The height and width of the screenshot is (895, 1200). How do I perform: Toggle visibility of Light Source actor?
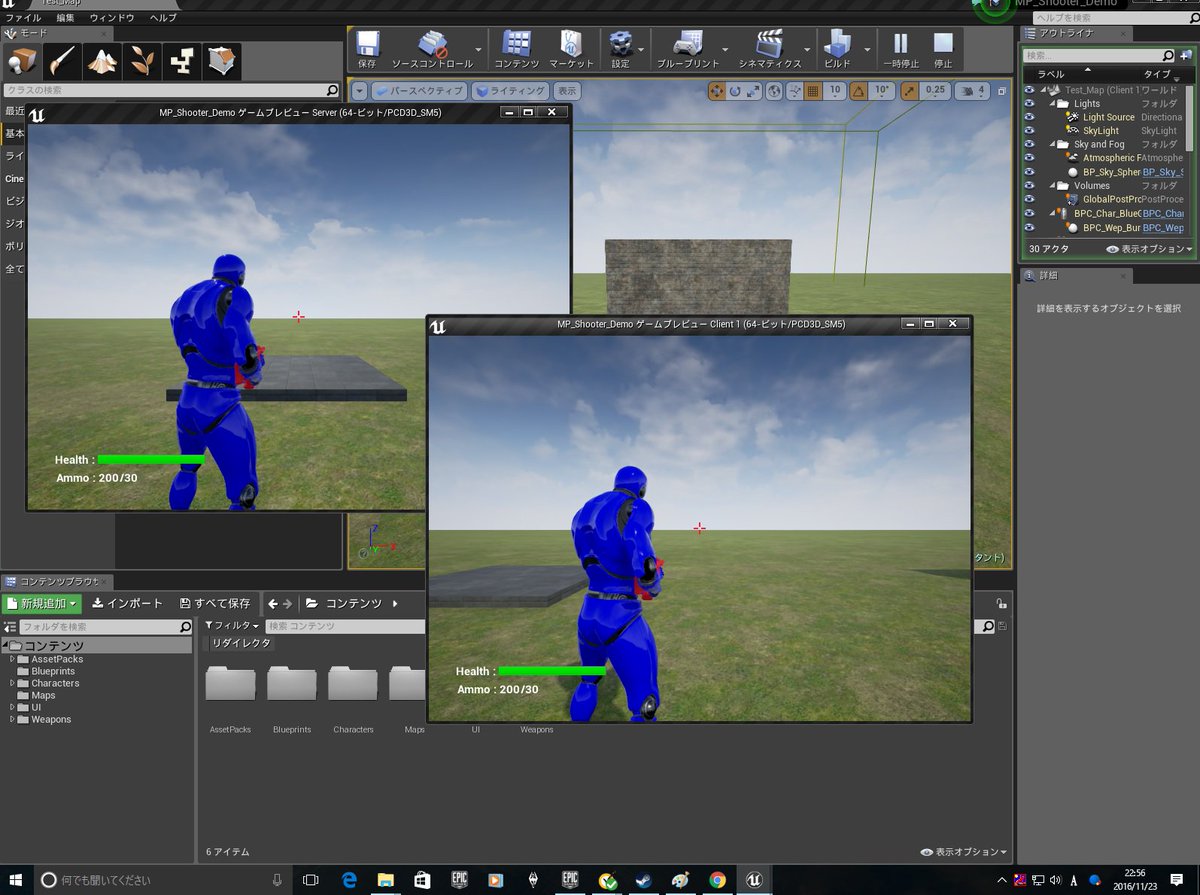pyautogui.click(x=1029, y=117)
